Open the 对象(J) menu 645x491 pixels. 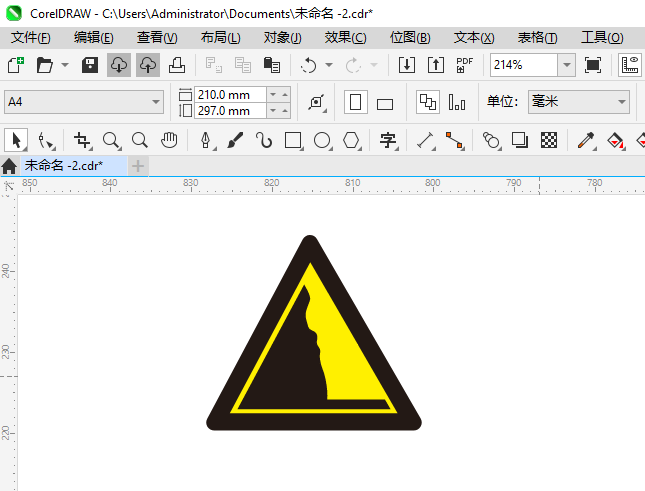[x=283, y=37]
